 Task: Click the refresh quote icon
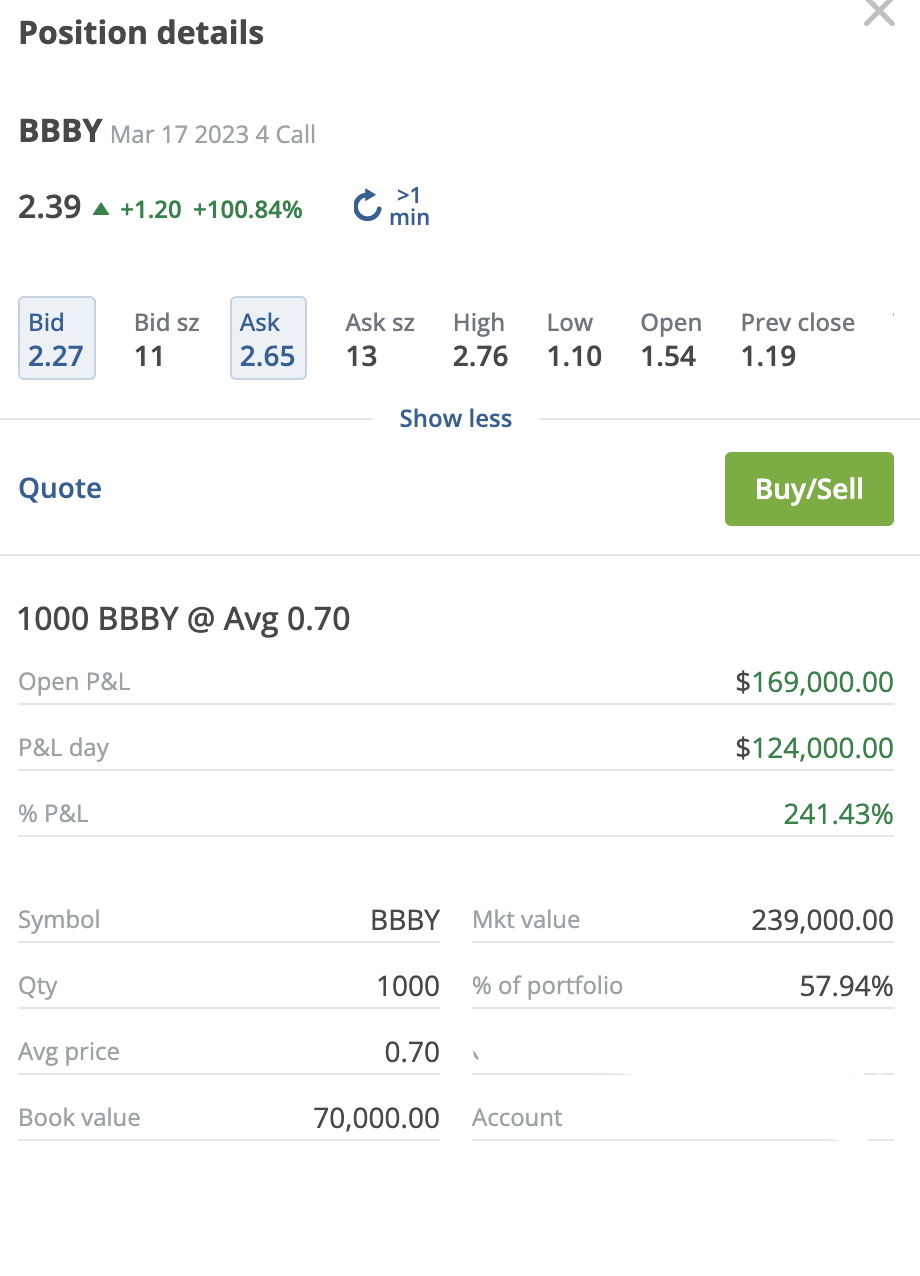tap(367, 206)
